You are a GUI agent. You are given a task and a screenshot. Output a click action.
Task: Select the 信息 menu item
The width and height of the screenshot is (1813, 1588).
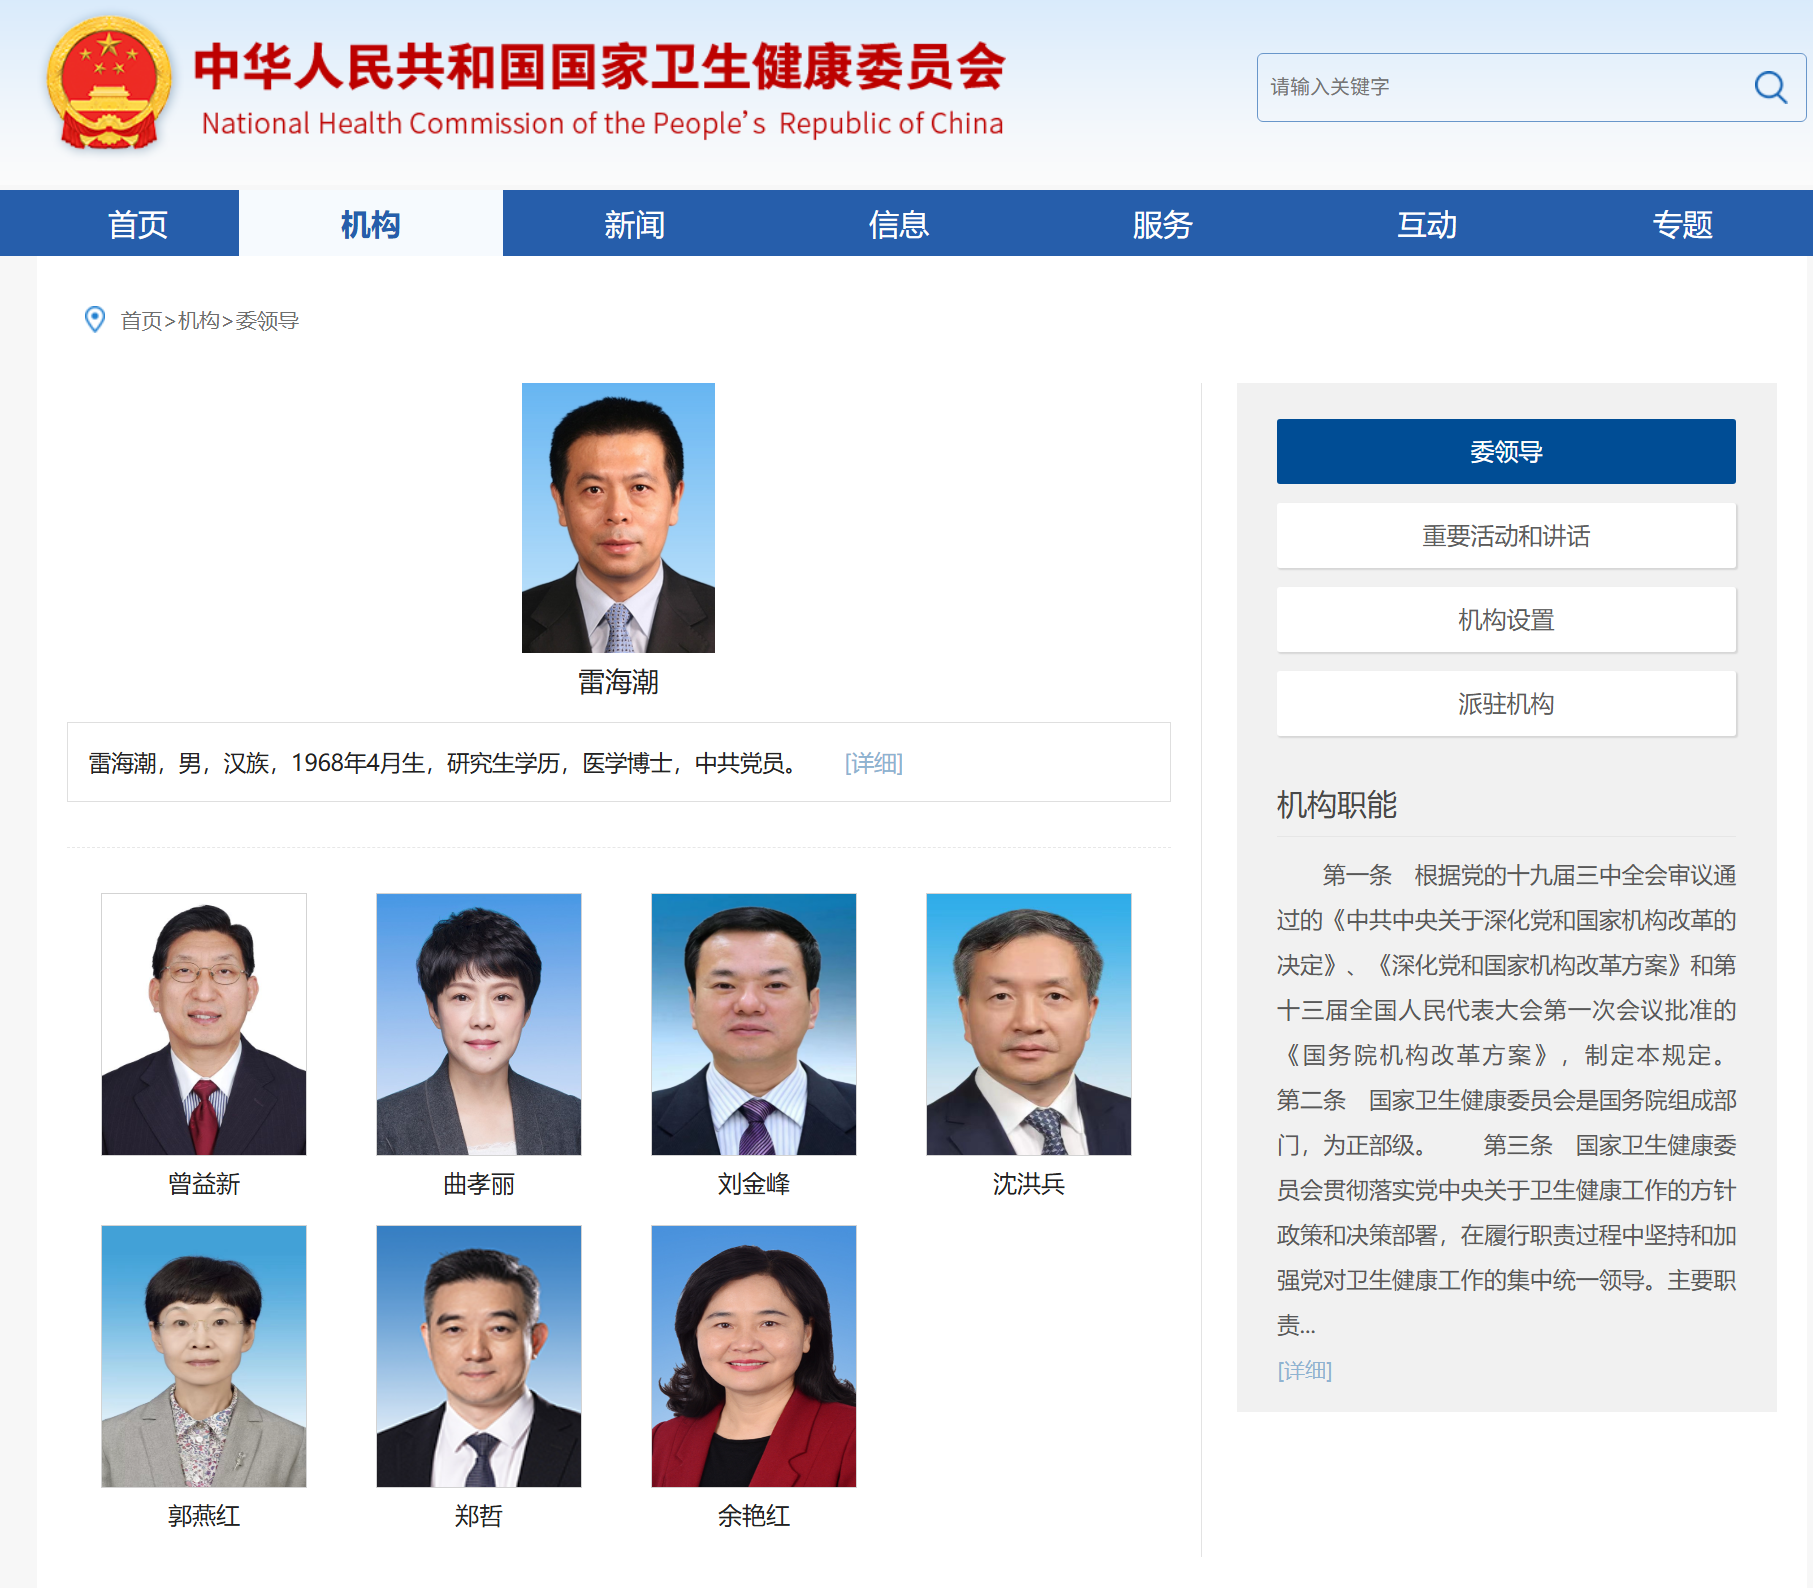pyautogui.click(x=898, y=224)
